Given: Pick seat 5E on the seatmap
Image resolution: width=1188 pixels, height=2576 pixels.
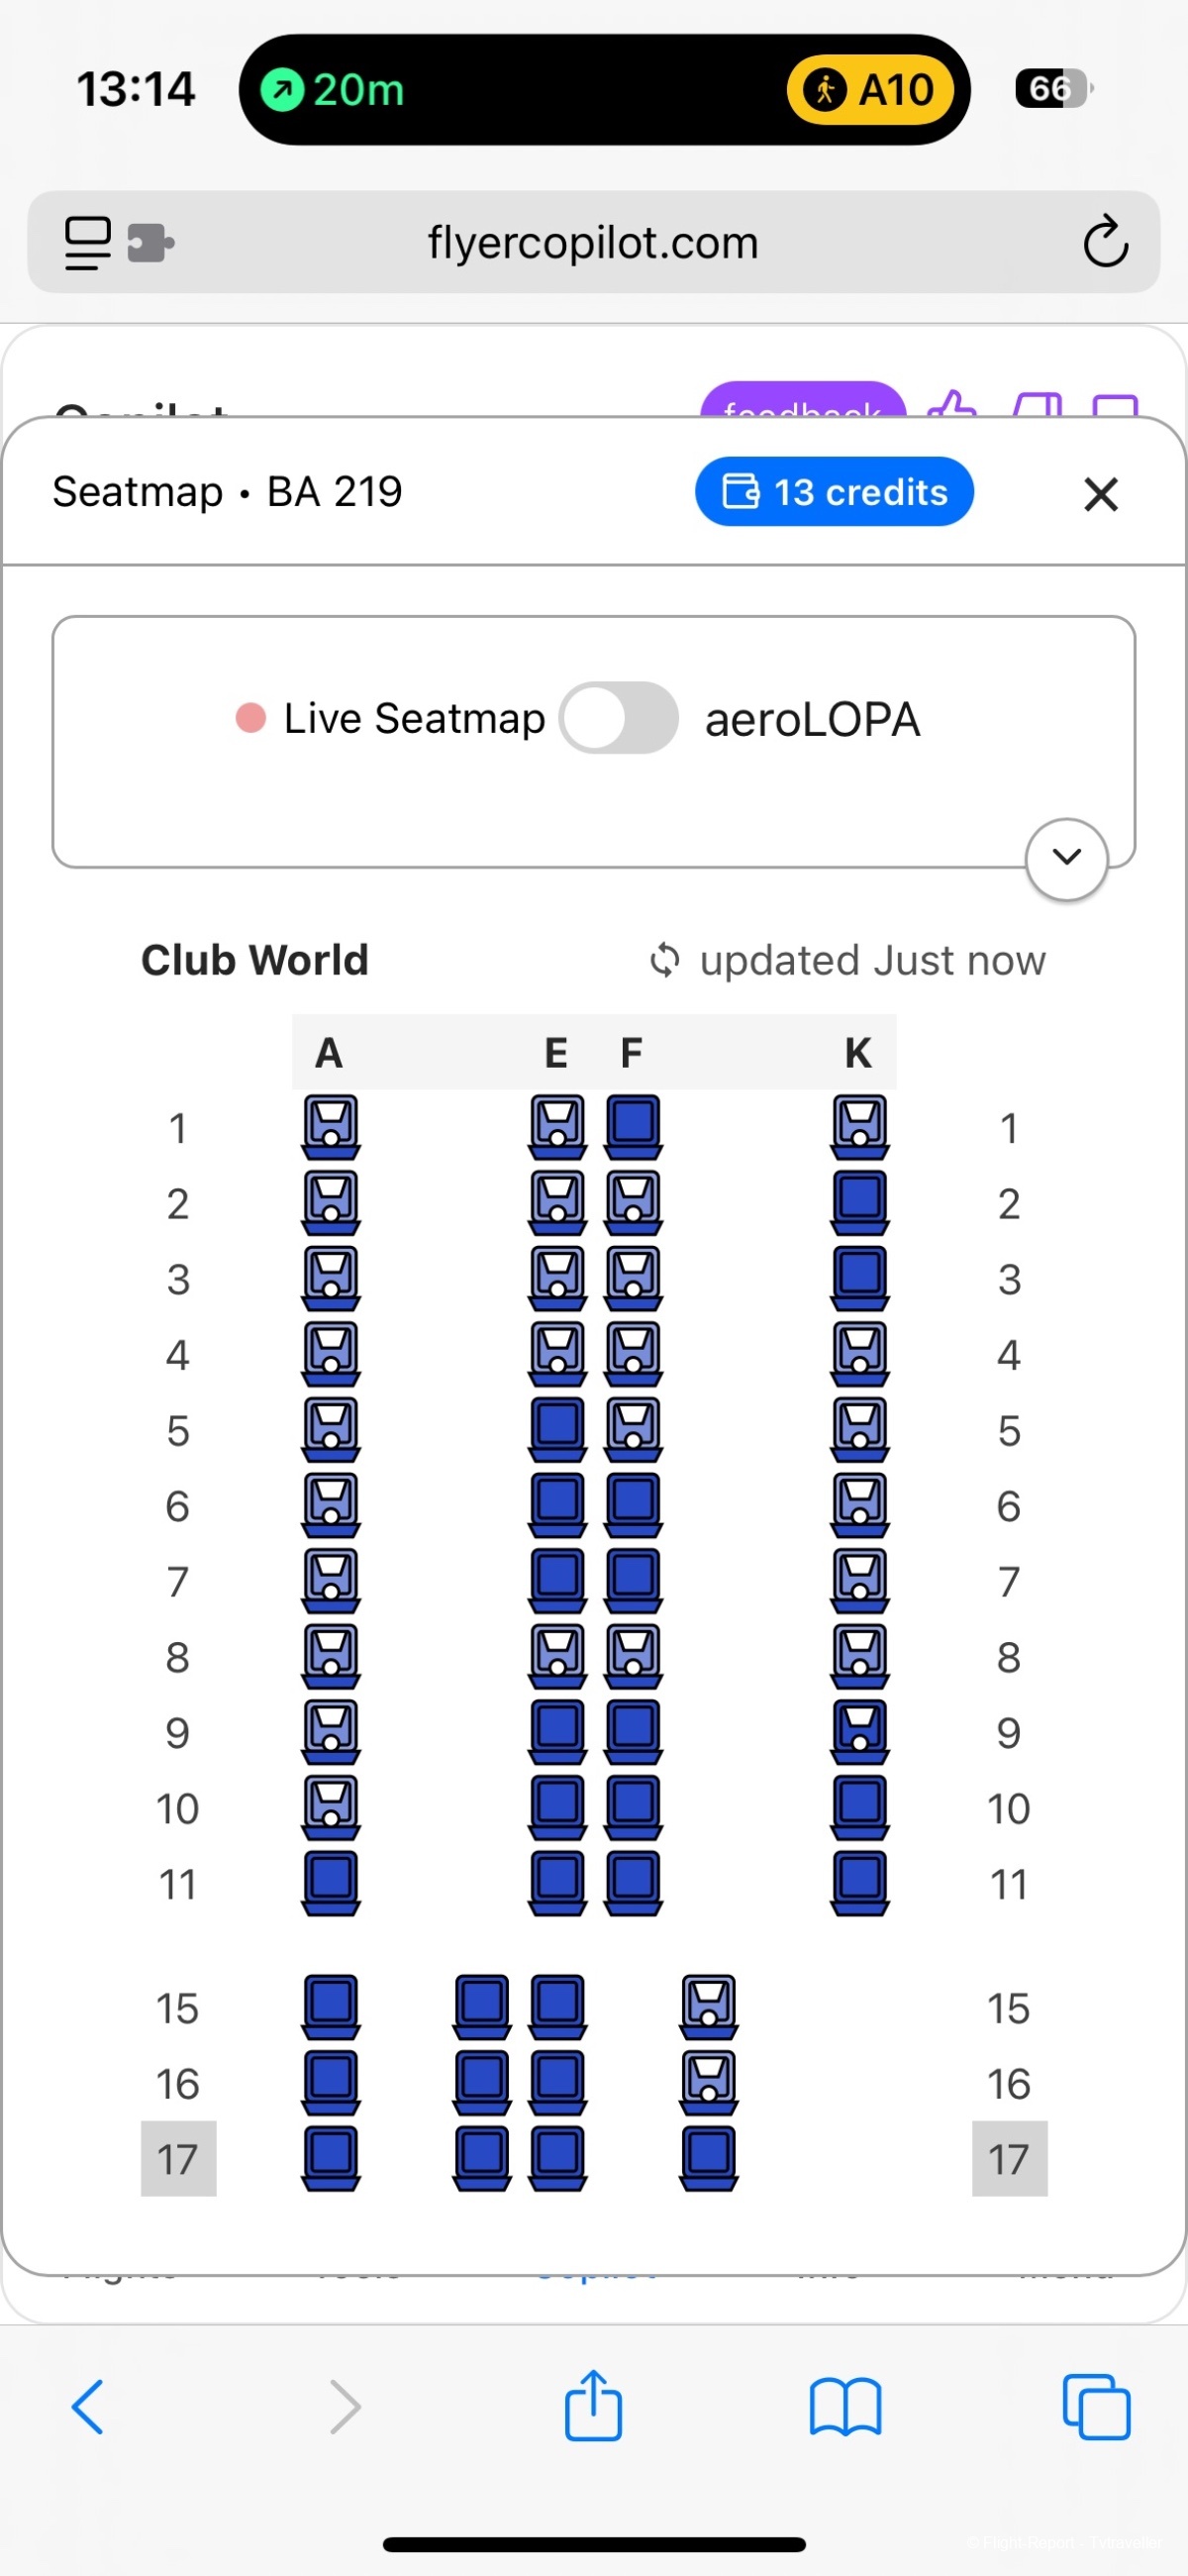Looking at the screenshot, I should (557, 1430).
